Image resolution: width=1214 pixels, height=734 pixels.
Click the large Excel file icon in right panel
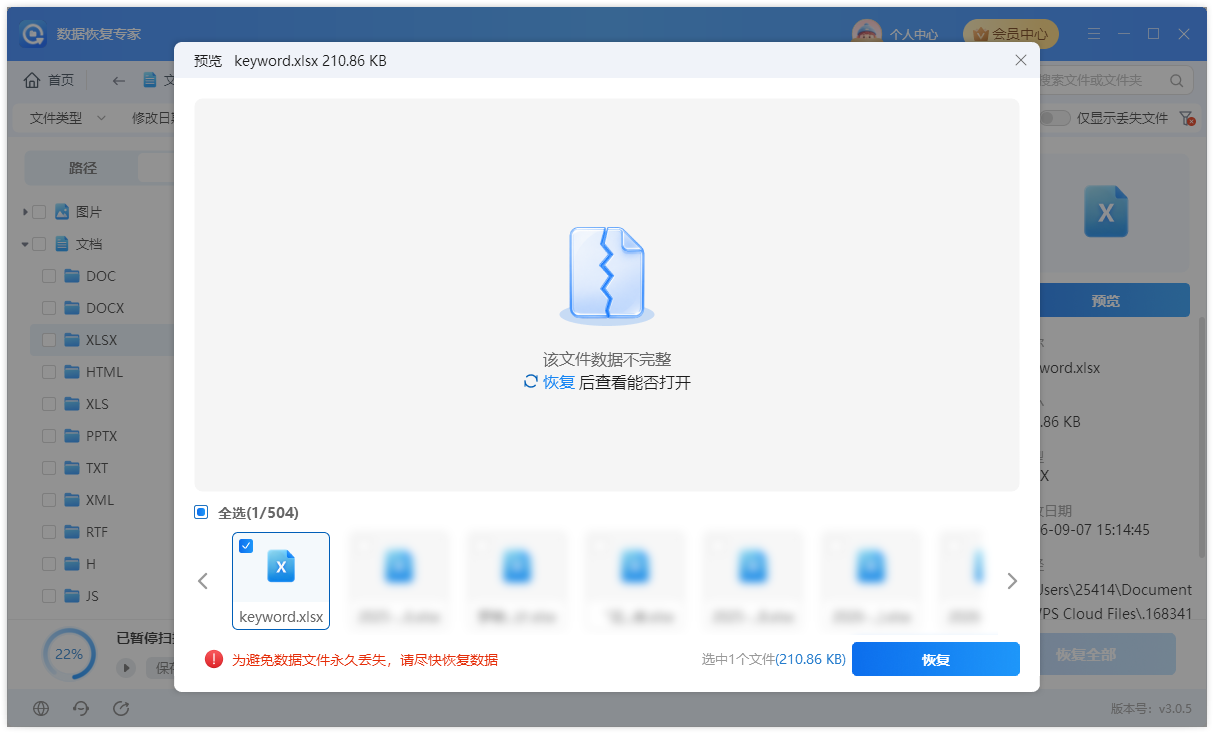click(1106, 212)
